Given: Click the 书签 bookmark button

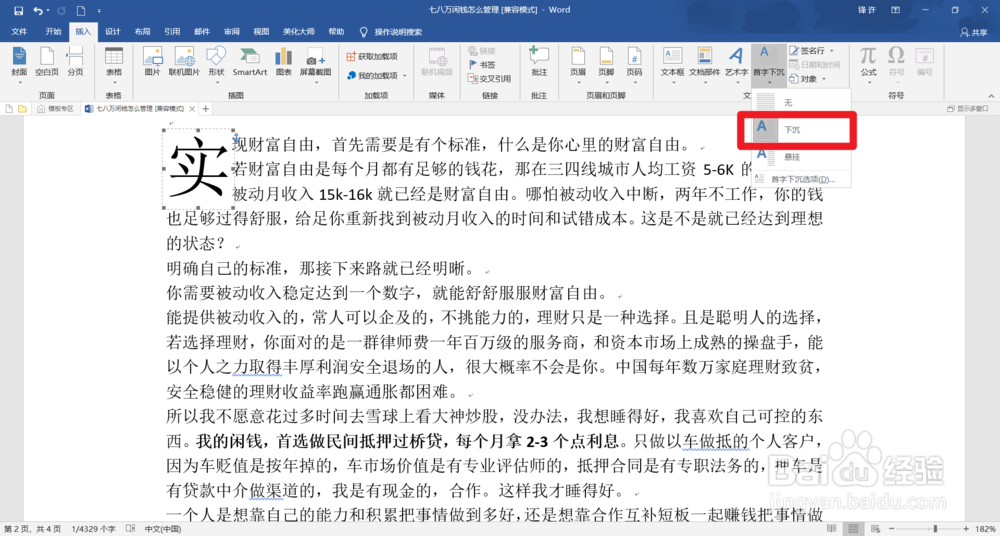Looking at the screenshot, I should (x=482, y=64).
